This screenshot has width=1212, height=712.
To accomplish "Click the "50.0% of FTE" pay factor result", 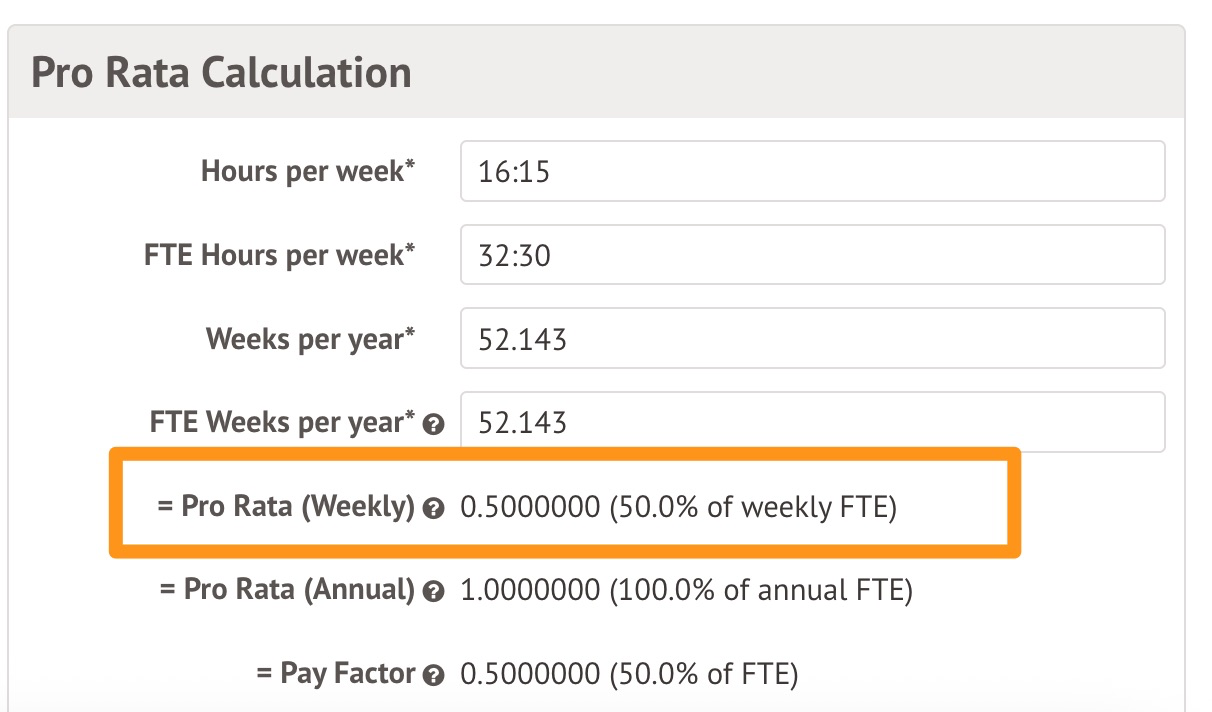I will 703,675.
